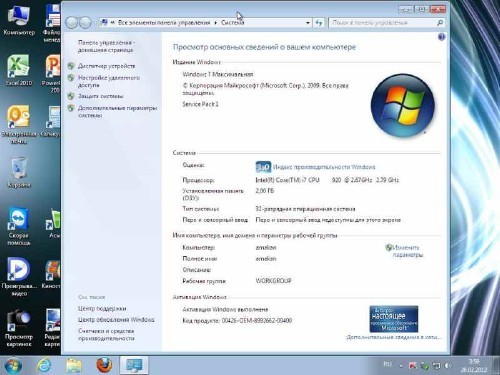The height and width of the screenshot is (375, 500).
Task: Open the Диспетчер устройств link
Action: (106, 66)
